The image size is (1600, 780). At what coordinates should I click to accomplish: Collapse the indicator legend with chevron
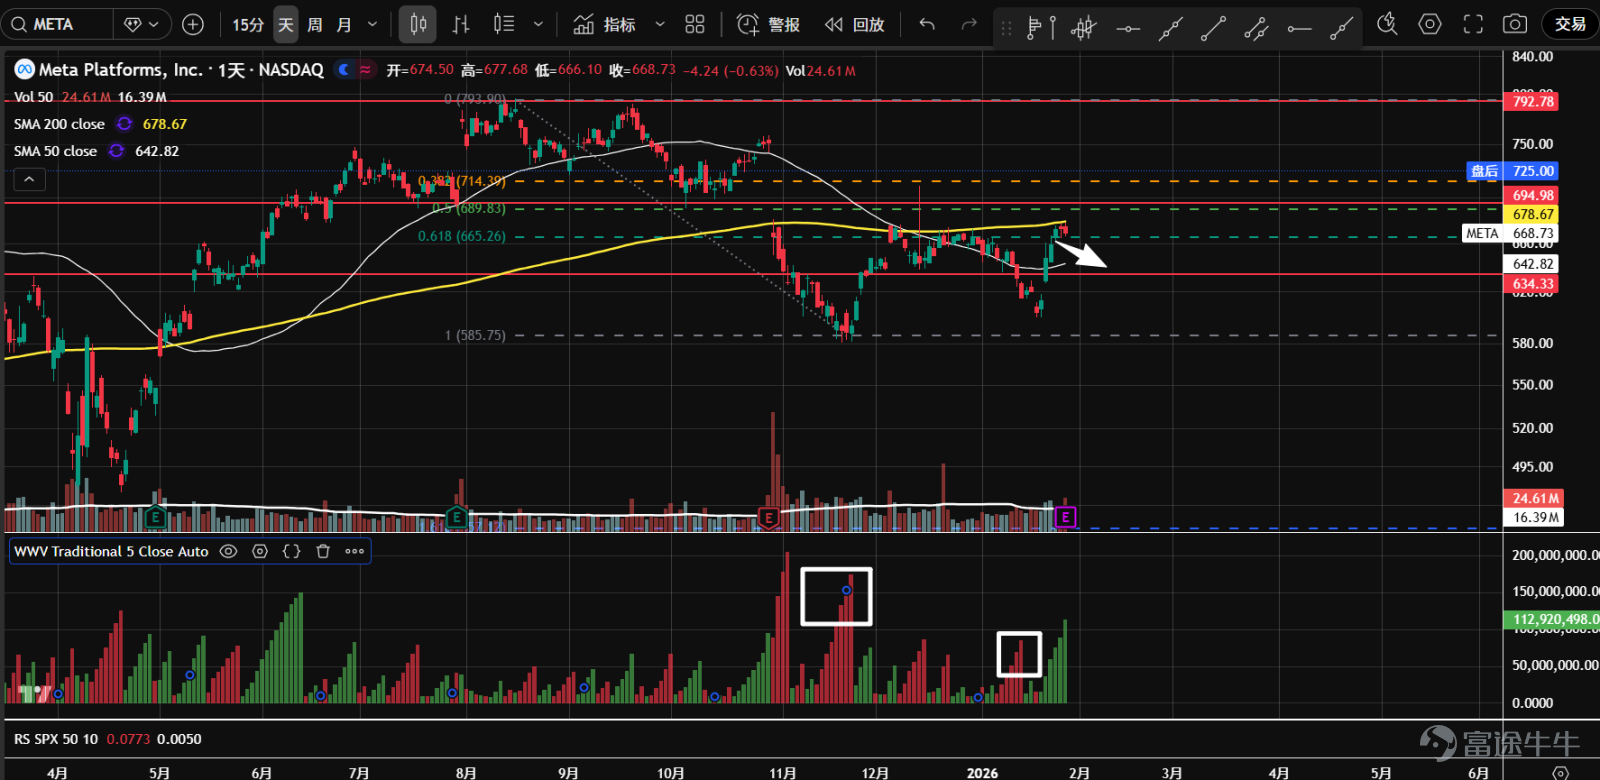[29, 179]
